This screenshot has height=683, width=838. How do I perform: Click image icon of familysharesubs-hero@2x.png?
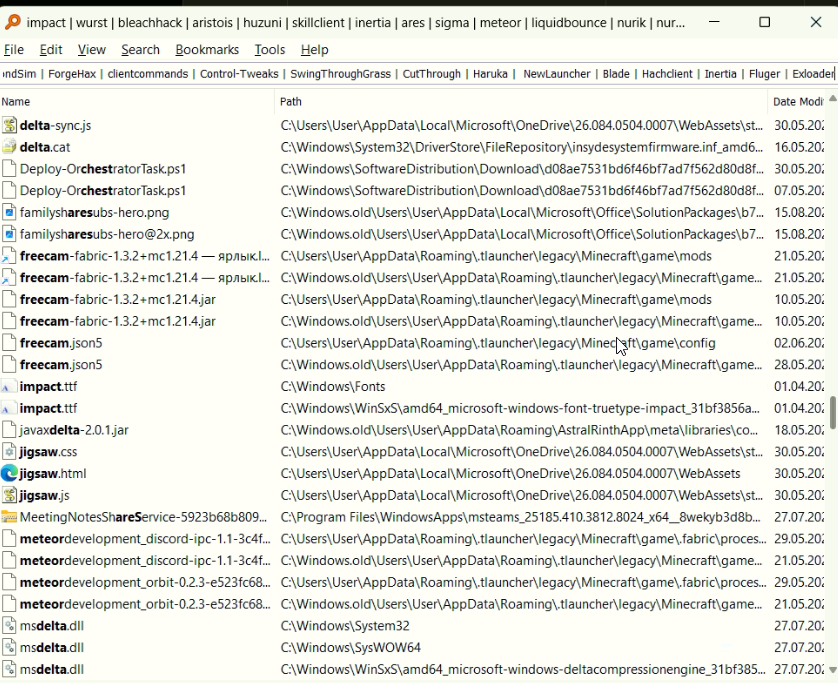[x=9, y=234]
